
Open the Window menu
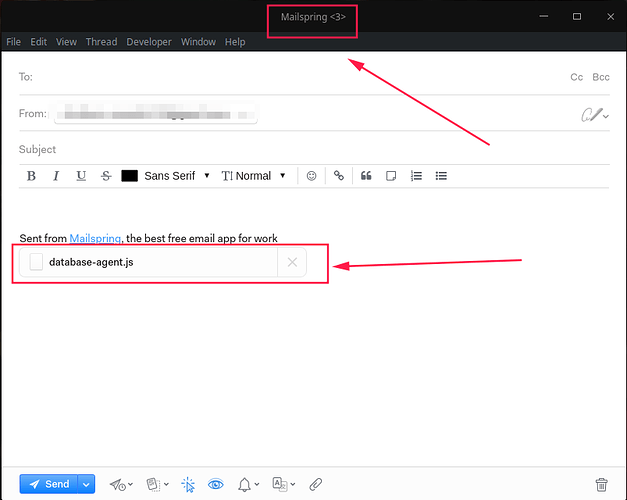pyautogui.click(x=198, y=42)
